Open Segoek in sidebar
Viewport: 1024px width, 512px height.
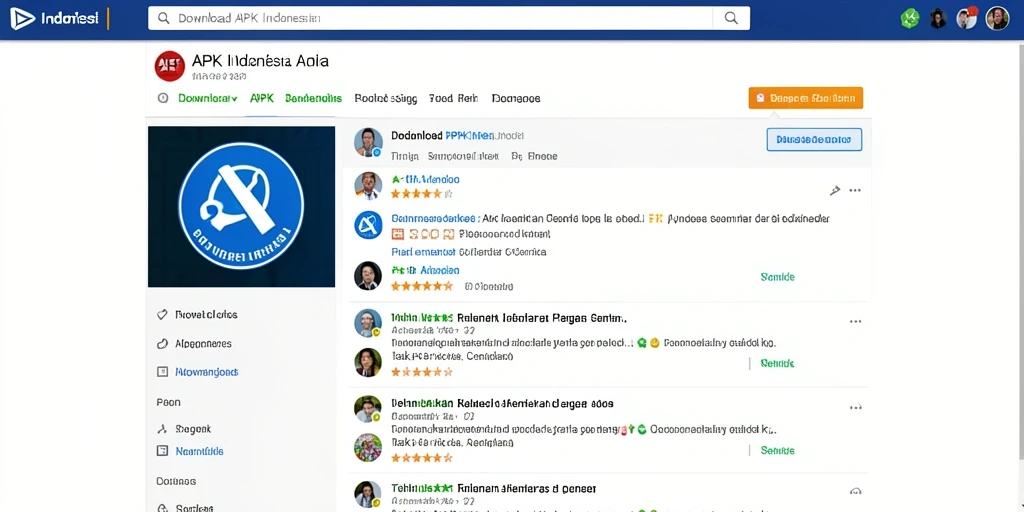click(193, 430)
